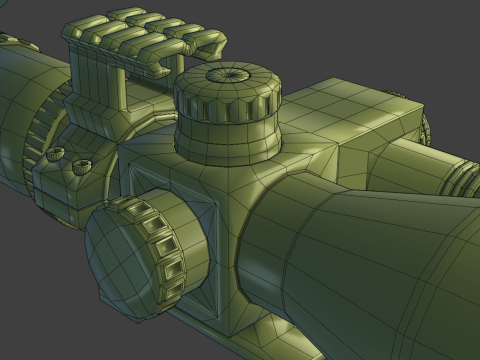Click the Picatinny rail mount on the scope
The width and height of the screenshot is (480, 360).
[144, 43]
